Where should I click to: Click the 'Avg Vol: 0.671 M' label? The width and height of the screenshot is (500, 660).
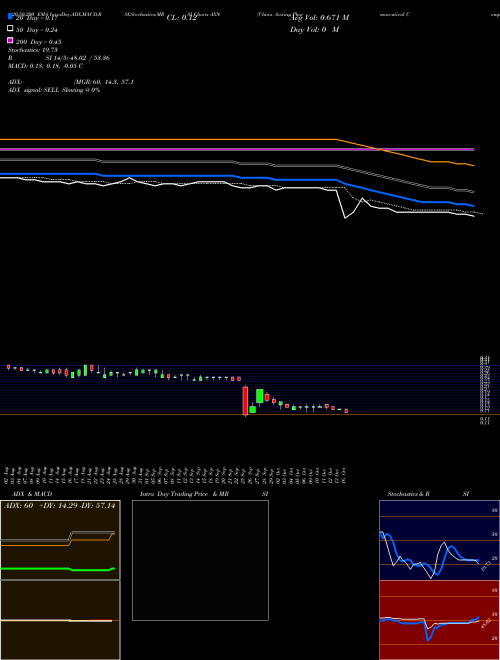coord(319,18)
